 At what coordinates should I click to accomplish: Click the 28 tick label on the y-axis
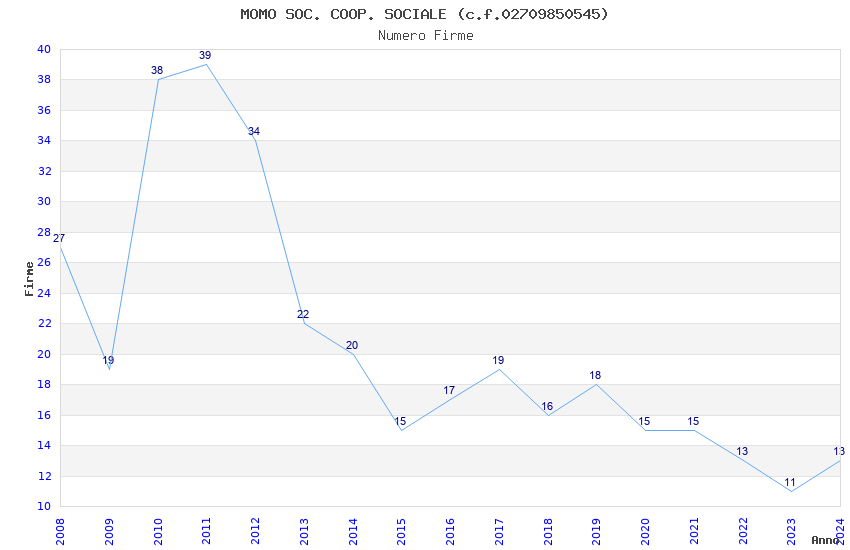click(44, 232)
